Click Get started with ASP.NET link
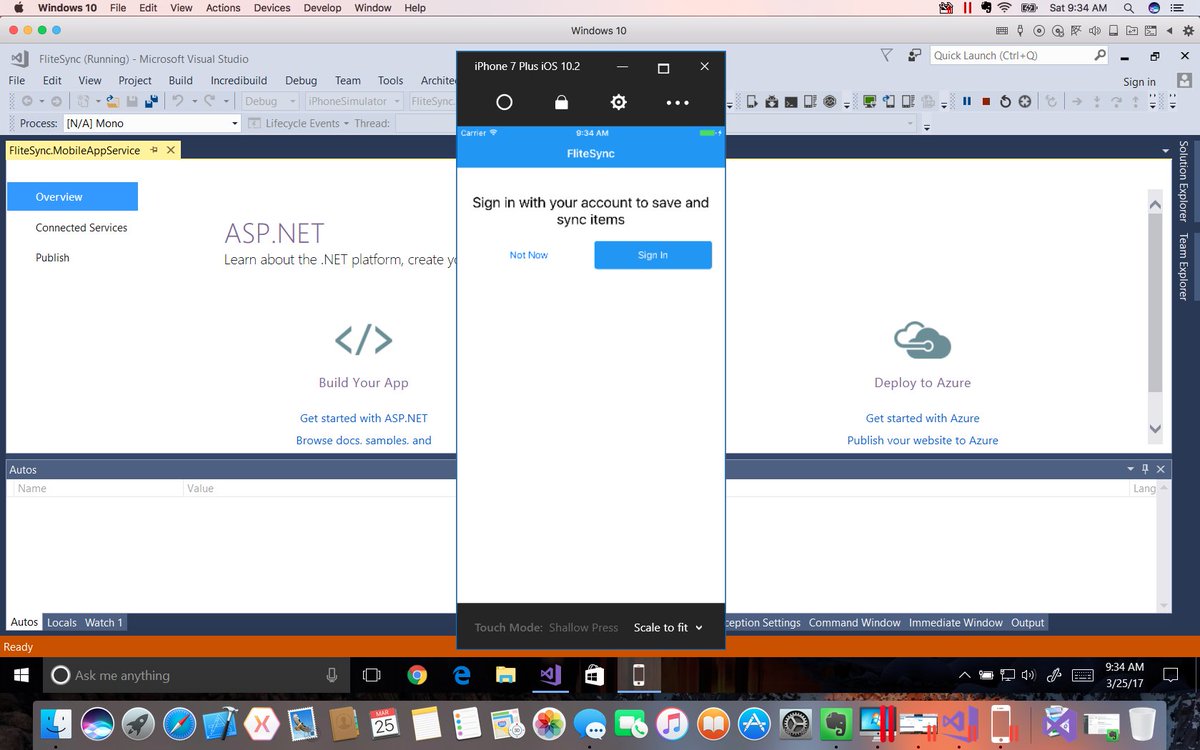The image size is (1200, 750). pyautogui.click(x=364, y=418)
